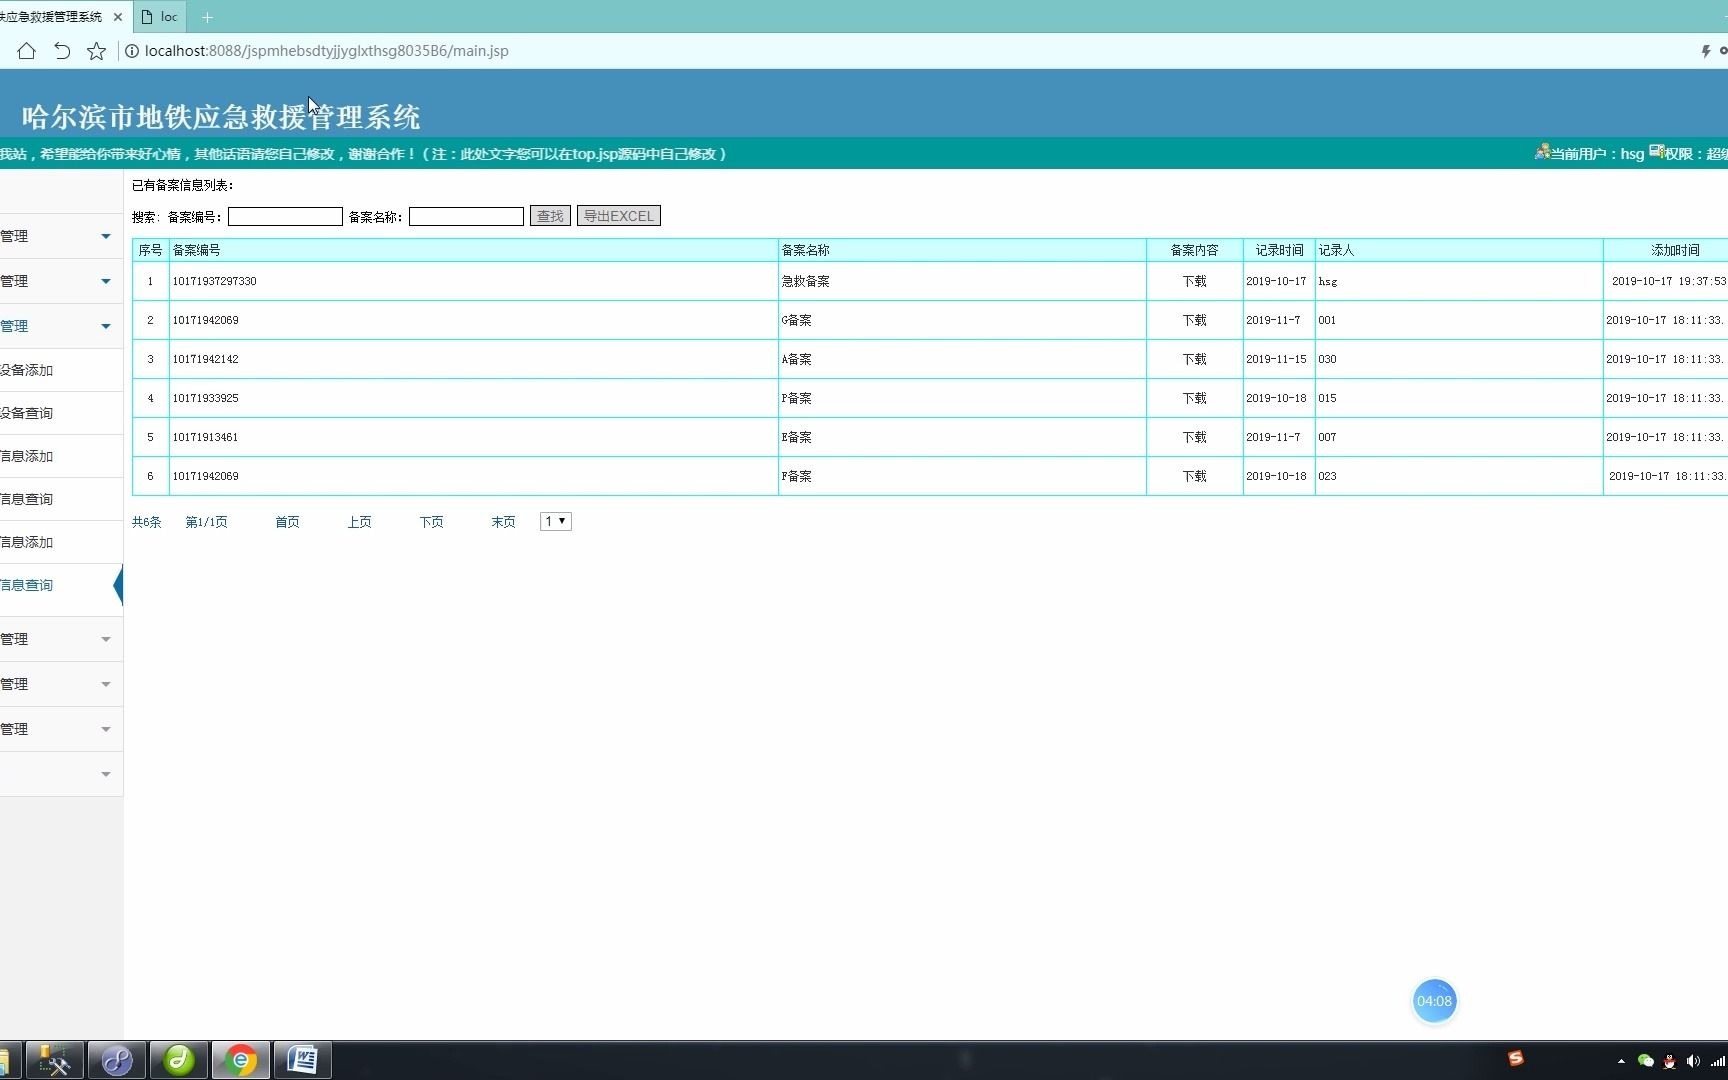The image size is (1728, 1080).
Task: Go to last page via 末页
Action: (503, 522)
